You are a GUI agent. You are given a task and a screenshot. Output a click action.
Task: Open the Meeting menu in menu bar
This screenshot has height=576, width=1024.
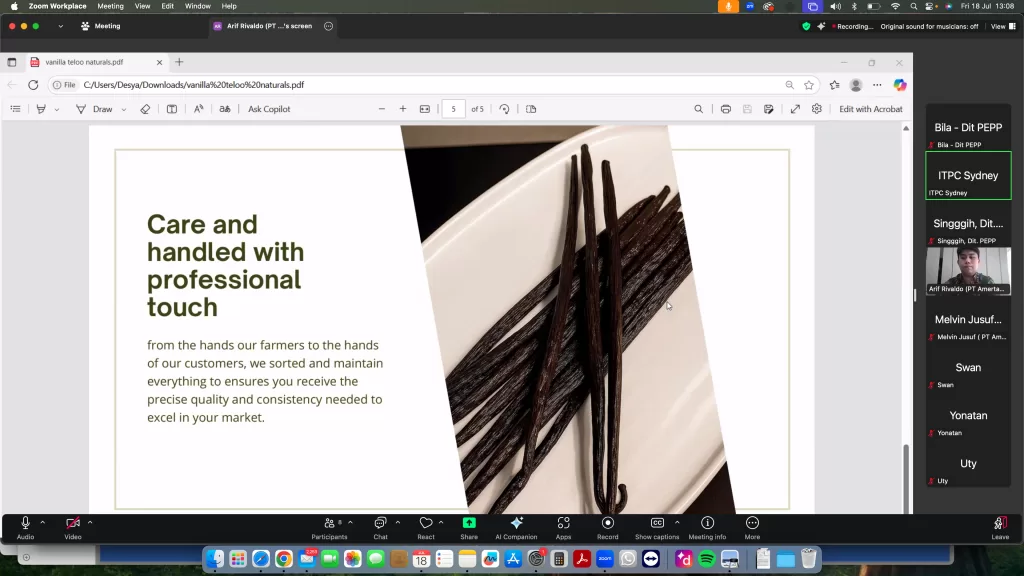(x=110, y=6)
